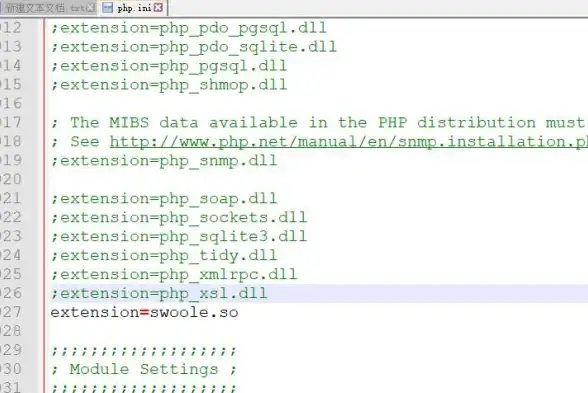Click the line ;extension=php_sockets.dll
The width and height of the screenshot is (588, 393).
click(x=179, y=218)
